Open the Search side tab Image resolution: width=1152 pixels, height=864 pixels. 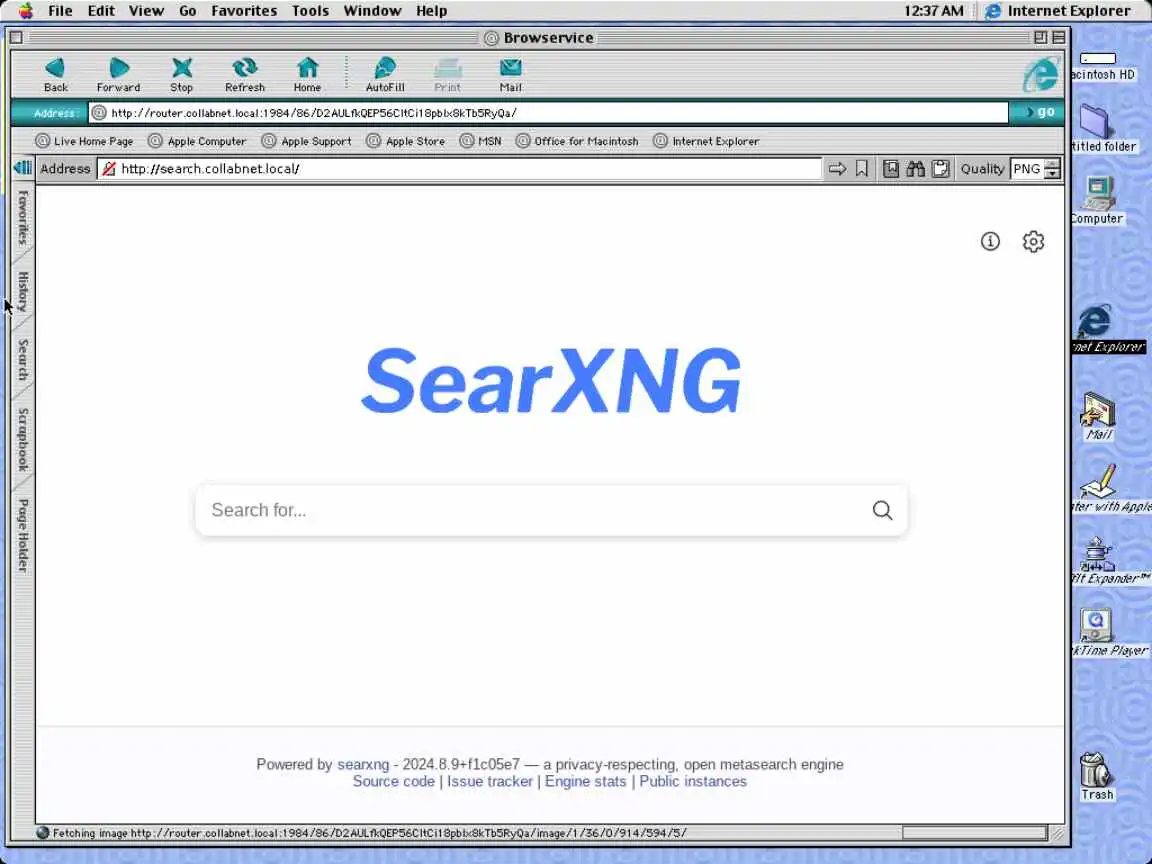[x=24, y=360]
